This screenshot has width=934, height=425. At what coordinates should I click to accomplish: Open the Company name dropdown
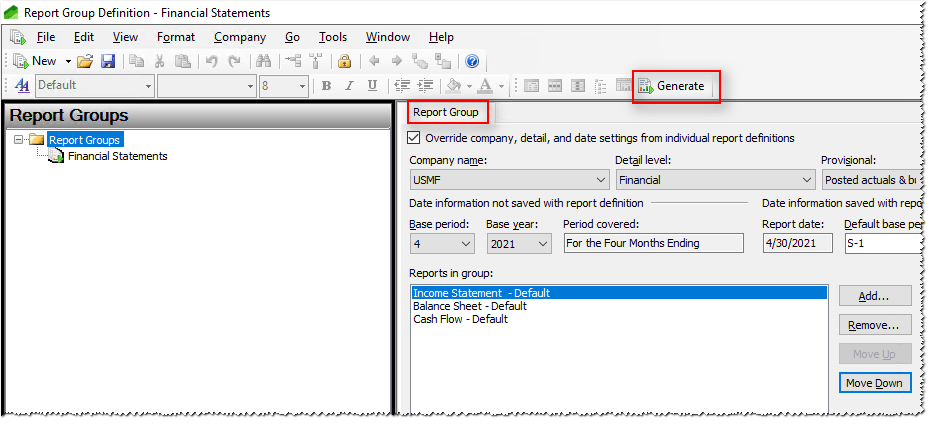click(600, 181)
